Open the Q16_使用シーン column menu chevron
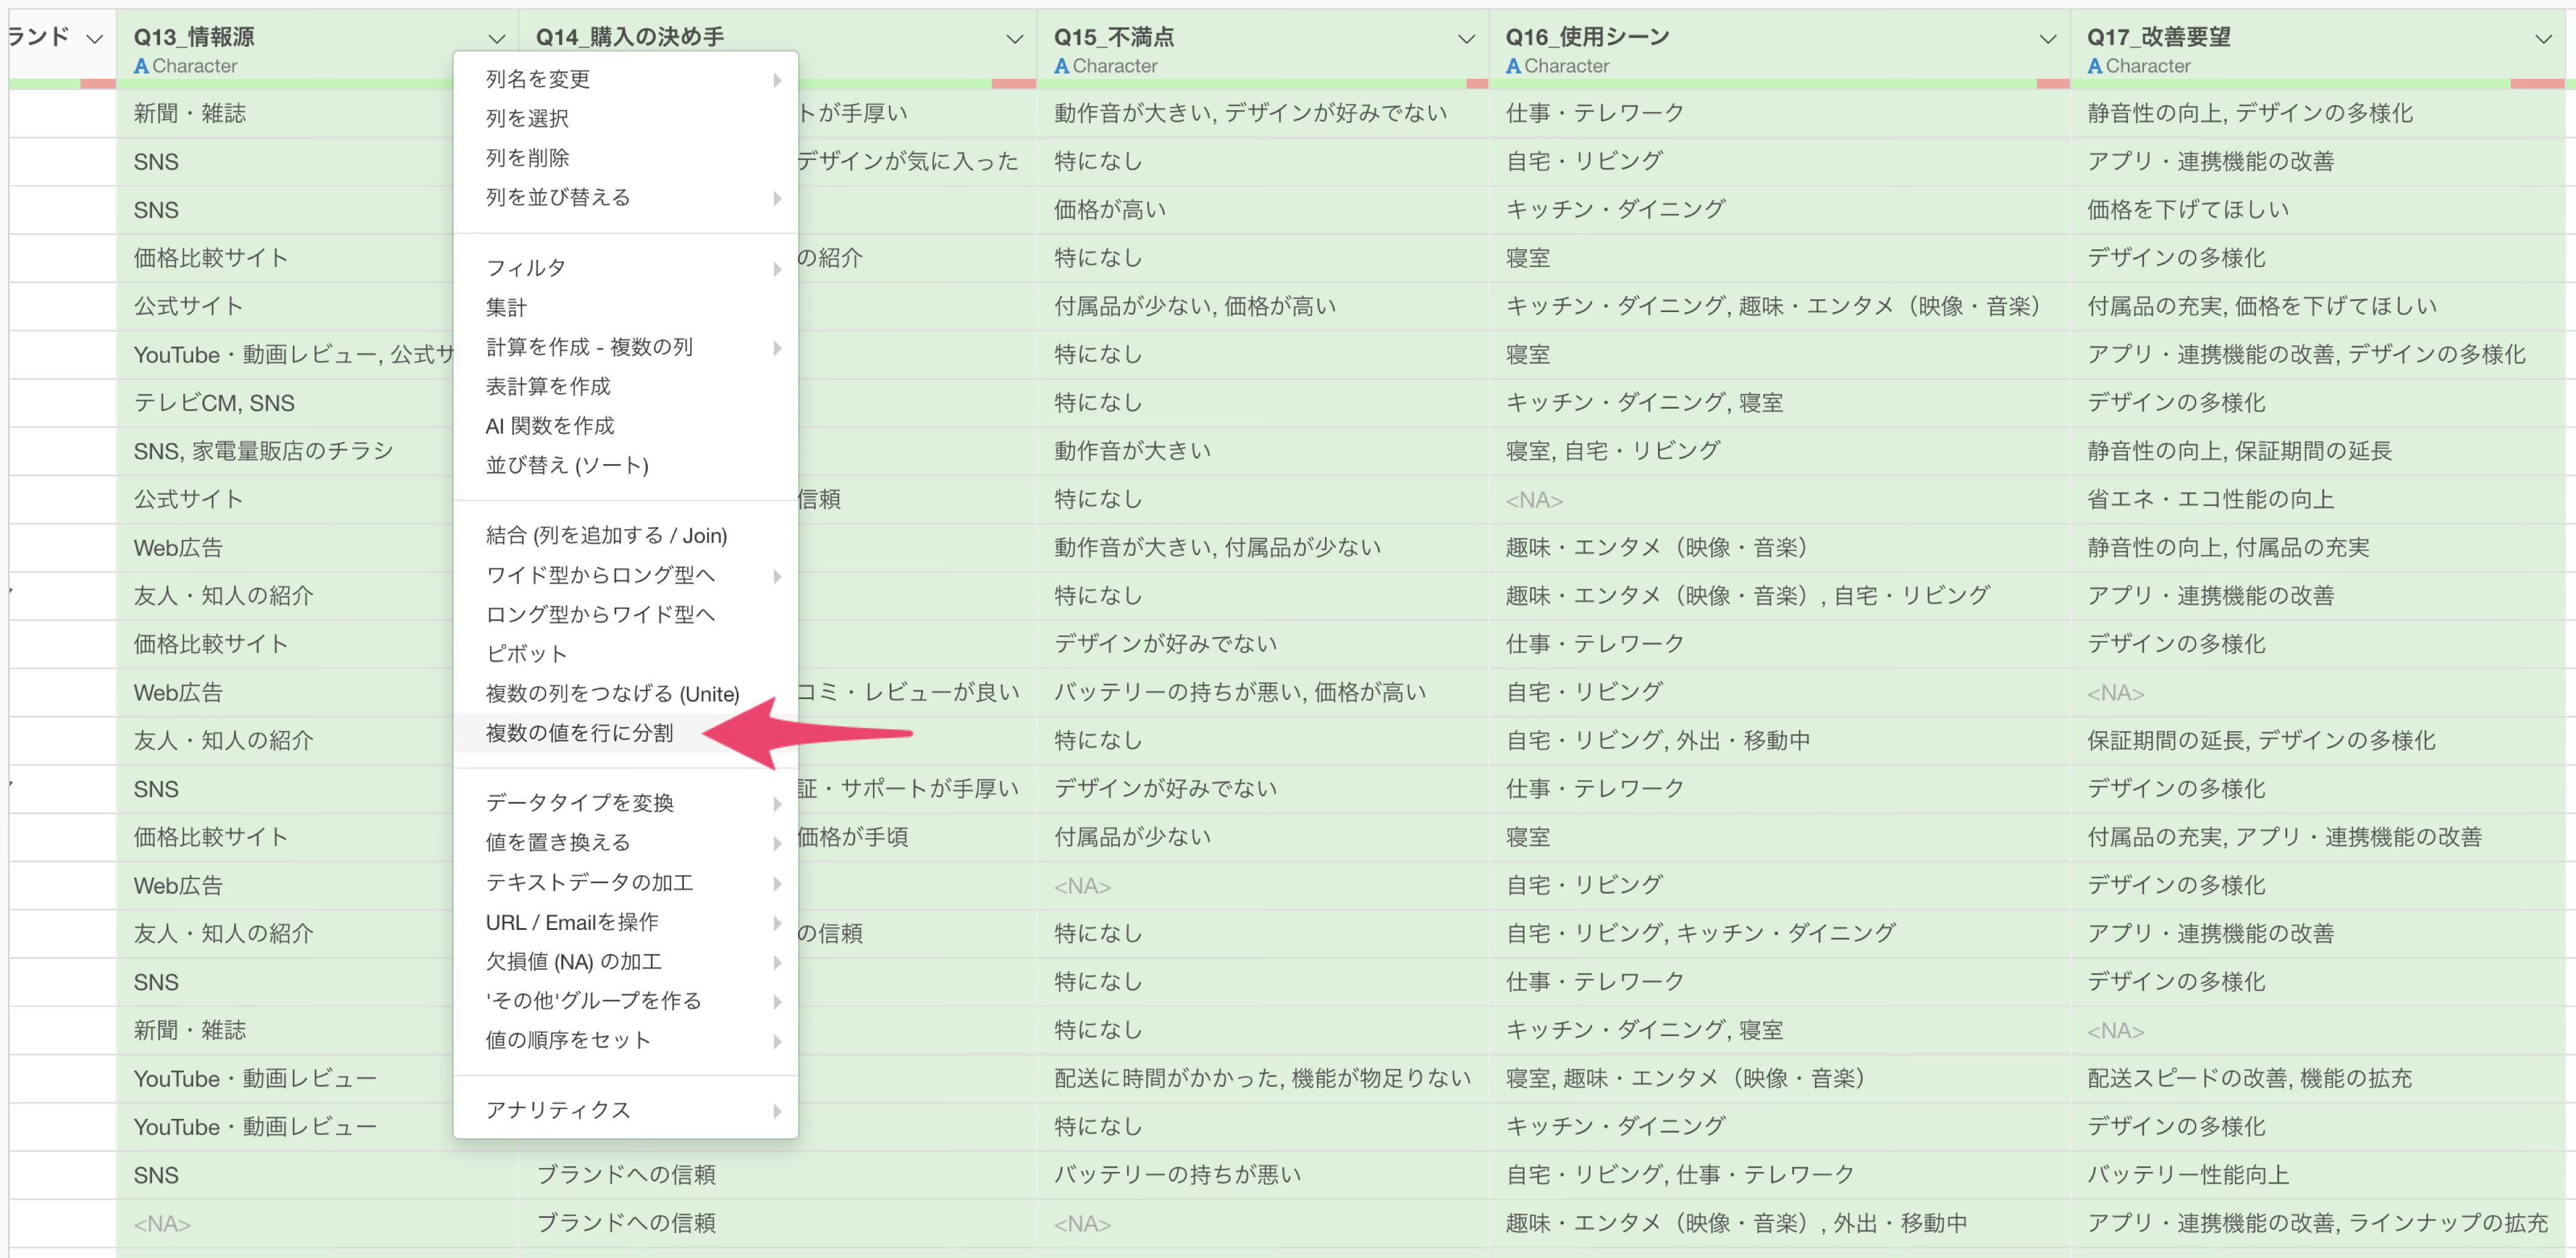2576x1258 pixels. [x=2047, y=38]
